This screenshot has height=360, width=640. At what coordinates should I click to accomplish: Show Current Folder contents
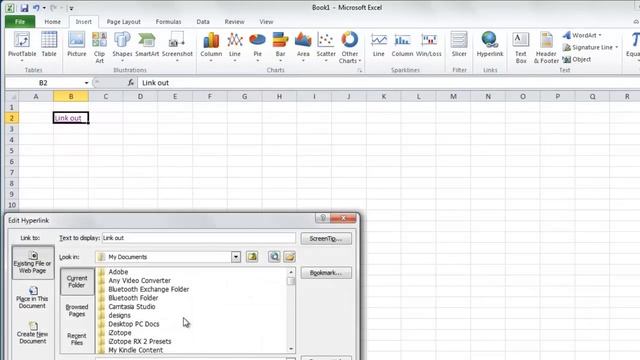point(77,281)
